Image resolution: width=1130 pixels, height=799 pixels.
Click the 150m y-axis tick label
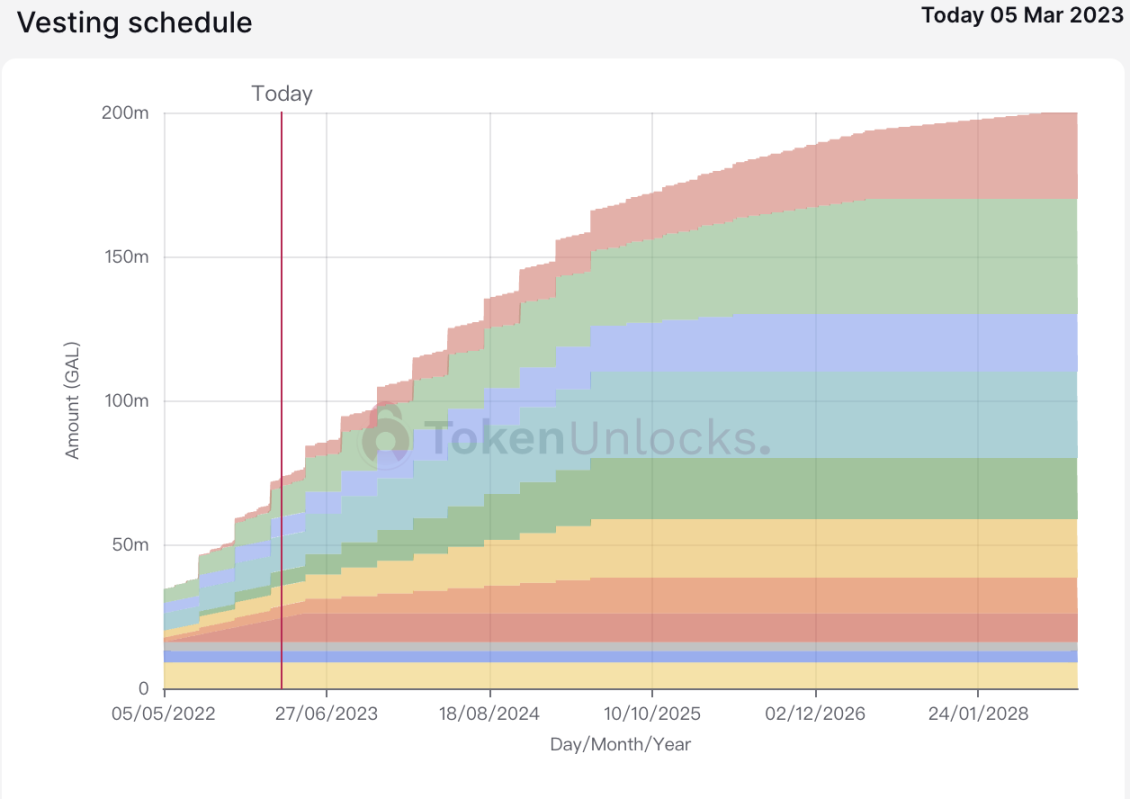(x=127, y=257)
